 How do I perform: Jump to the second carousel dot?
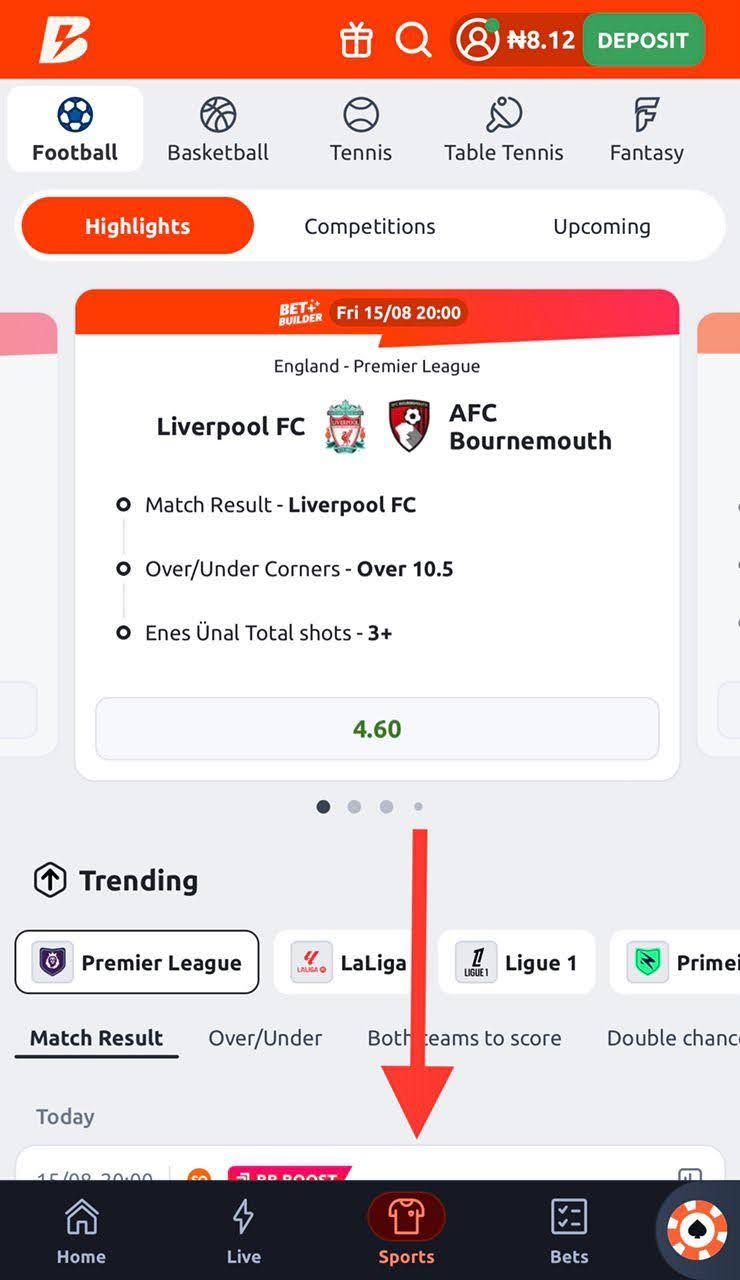(x=354, y=807)
